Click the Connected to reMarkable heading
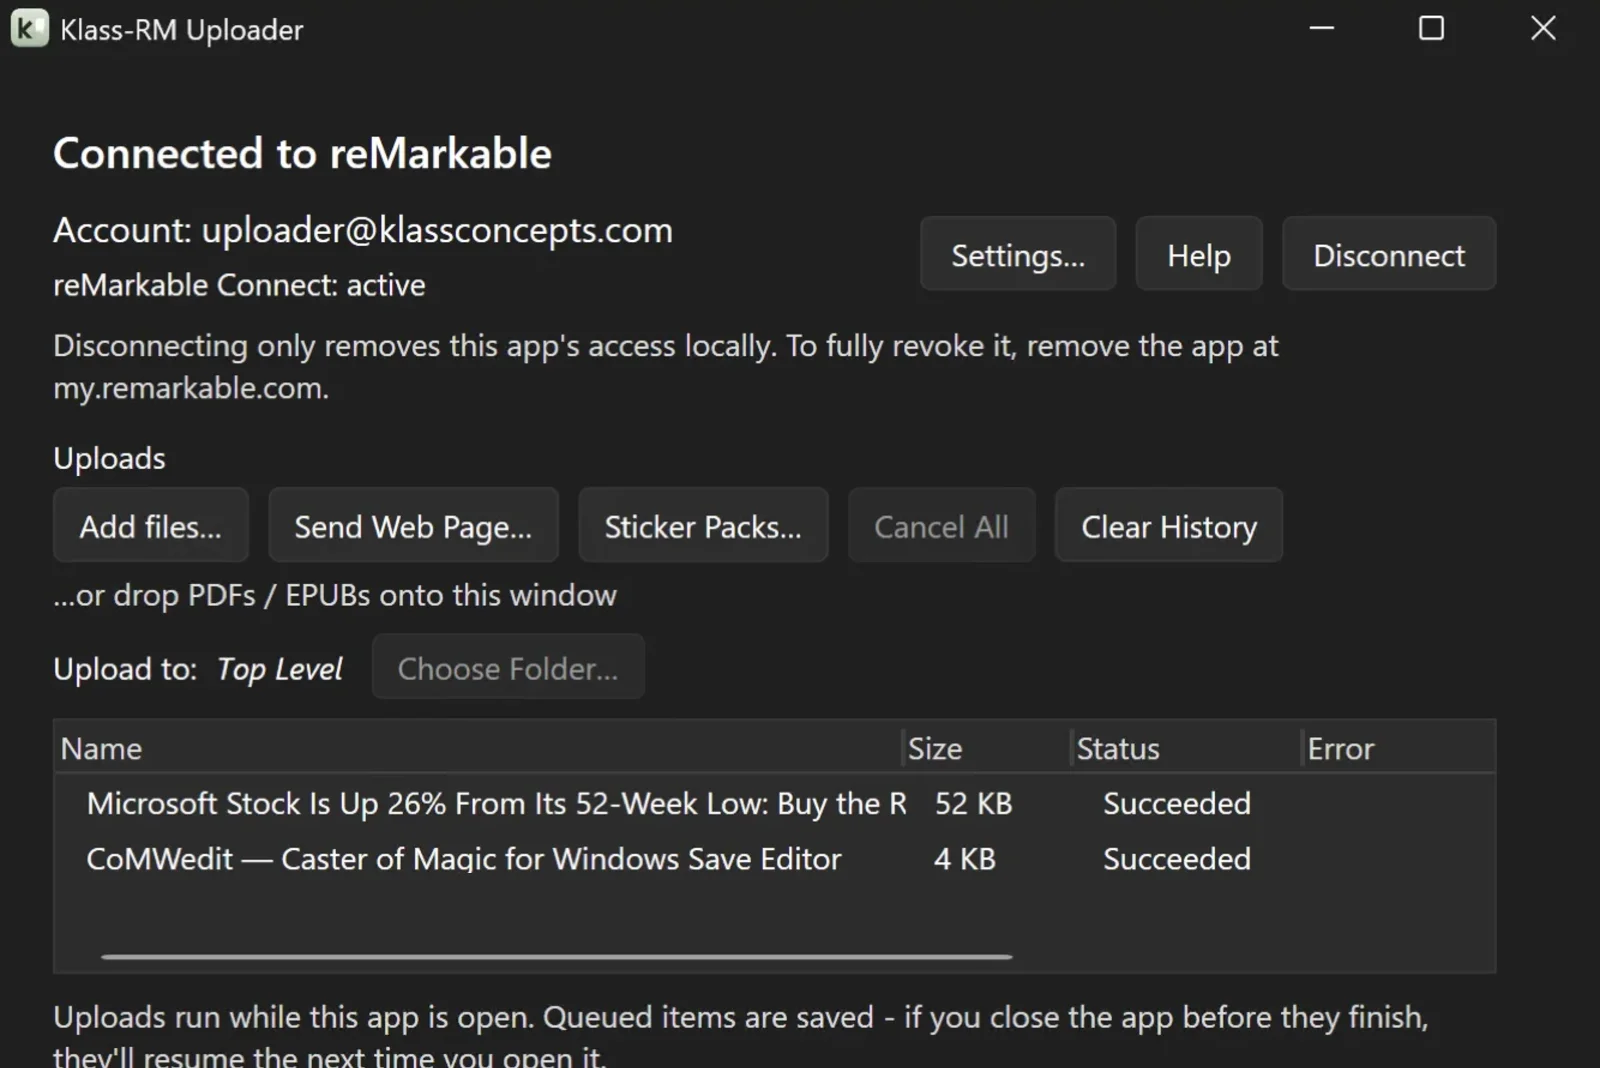1600x1068 pixels. point(302,153)
